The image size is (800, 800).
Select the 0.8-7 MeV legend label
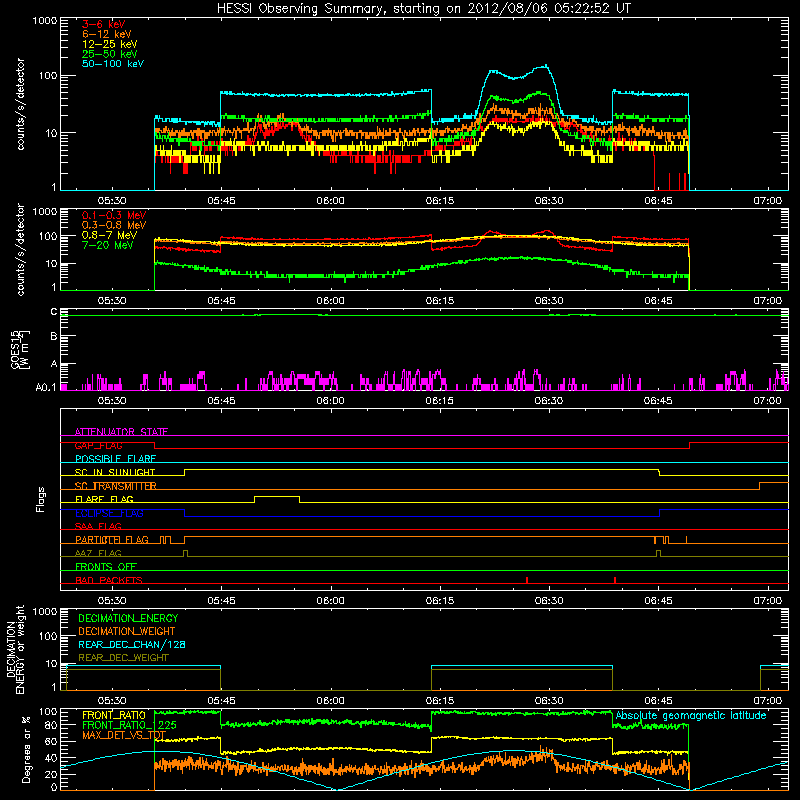coord(110,235)
